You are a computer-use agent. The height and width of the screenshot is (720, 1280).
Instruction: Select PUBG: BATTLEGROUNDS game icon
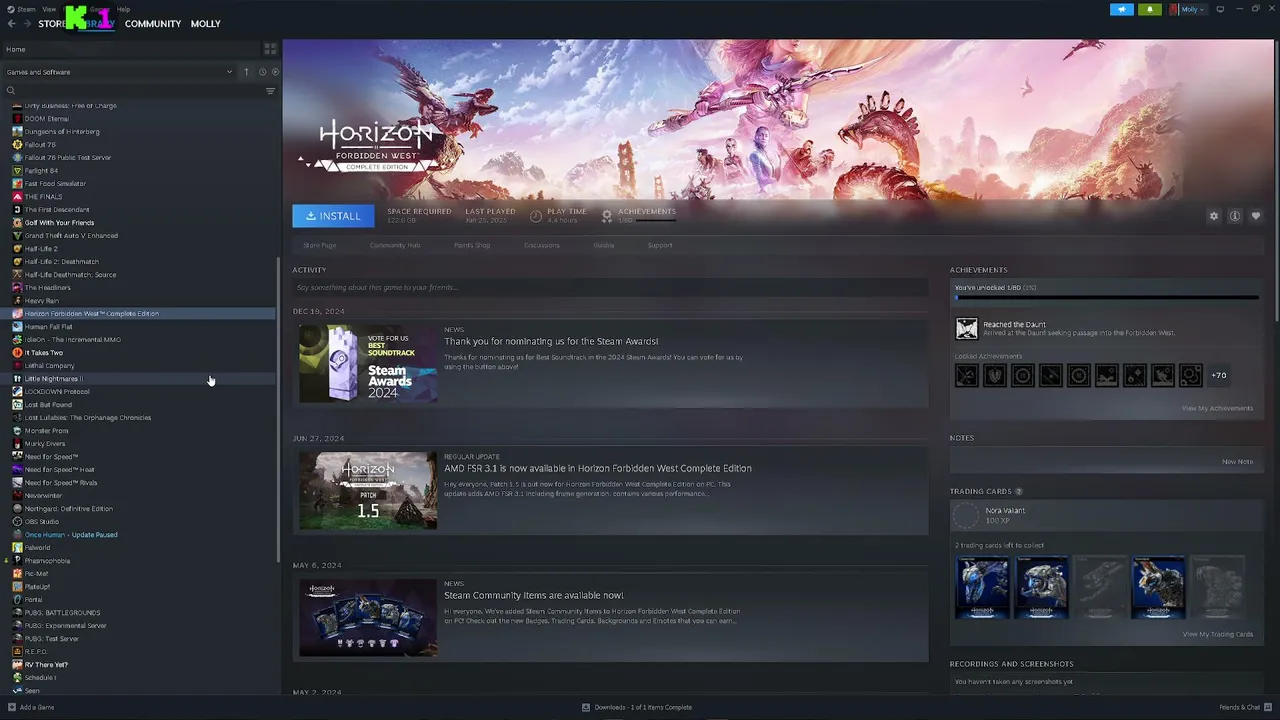coord(17,613)
